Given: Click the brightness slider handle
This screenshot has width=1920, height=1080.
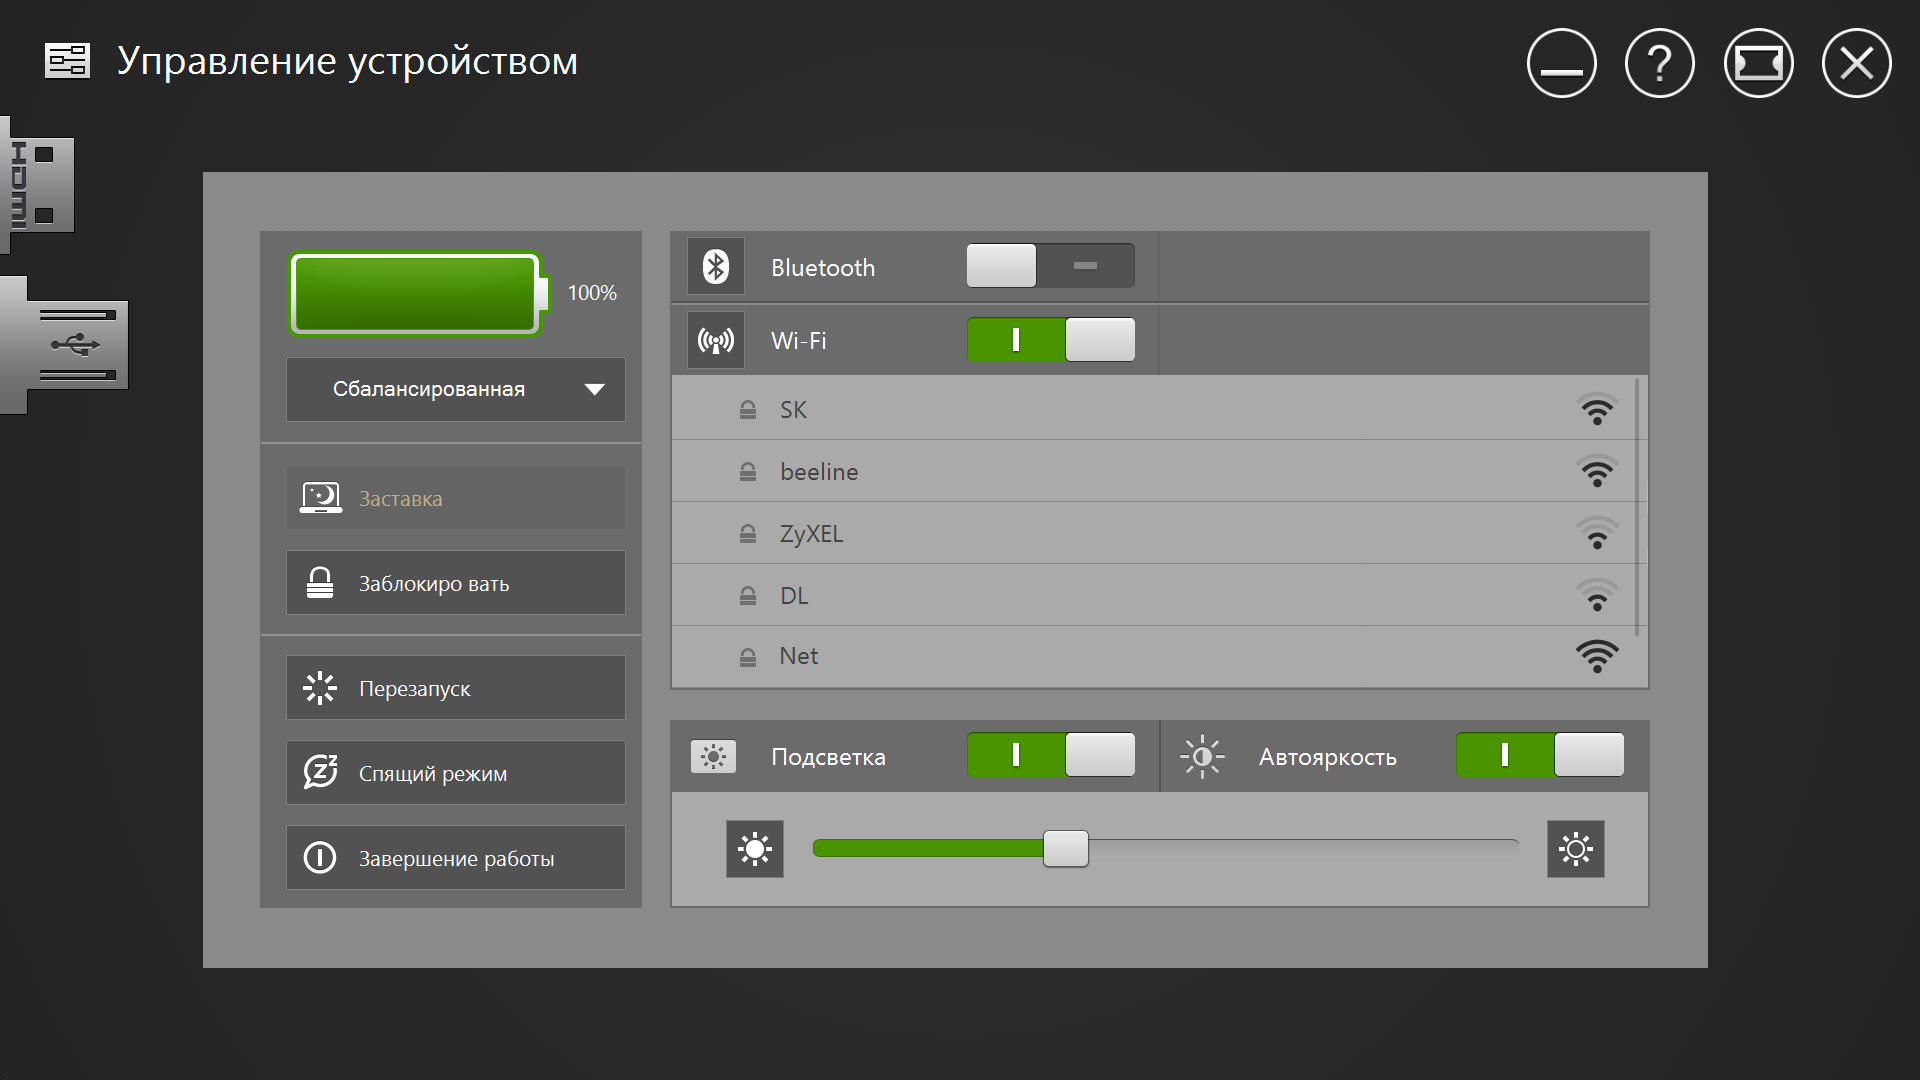Looking at the screenshot, I should pyautogui.click(x=1066, y=849).
